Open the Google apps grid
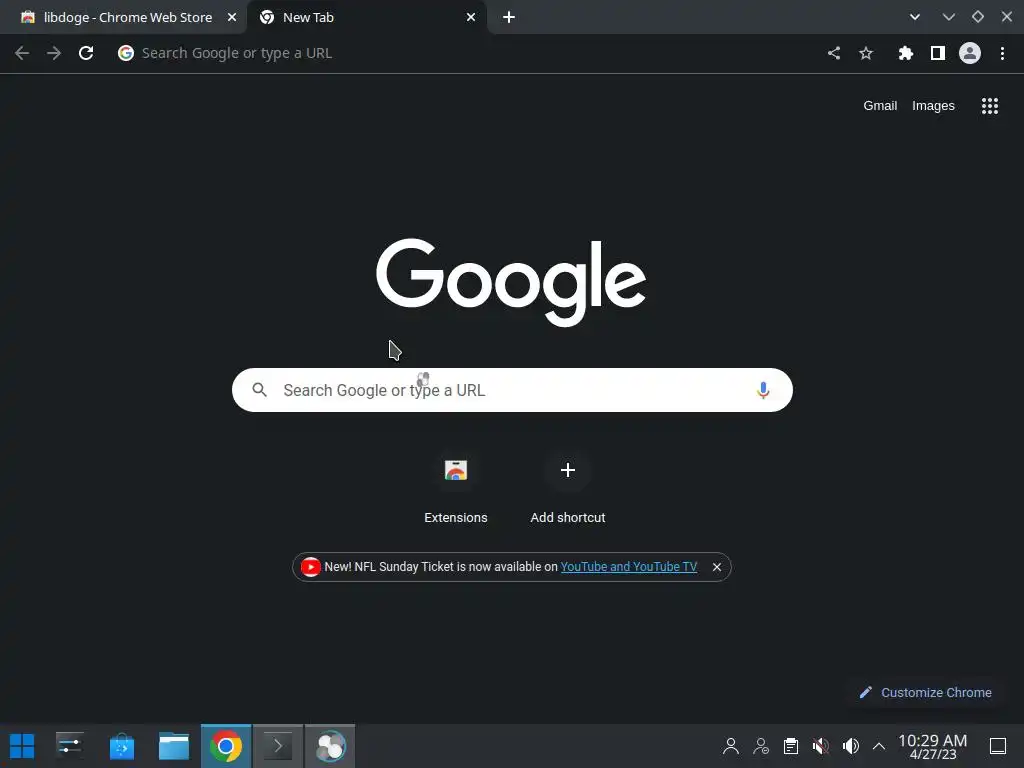The image size is (1024, 768). pos(990,106)
